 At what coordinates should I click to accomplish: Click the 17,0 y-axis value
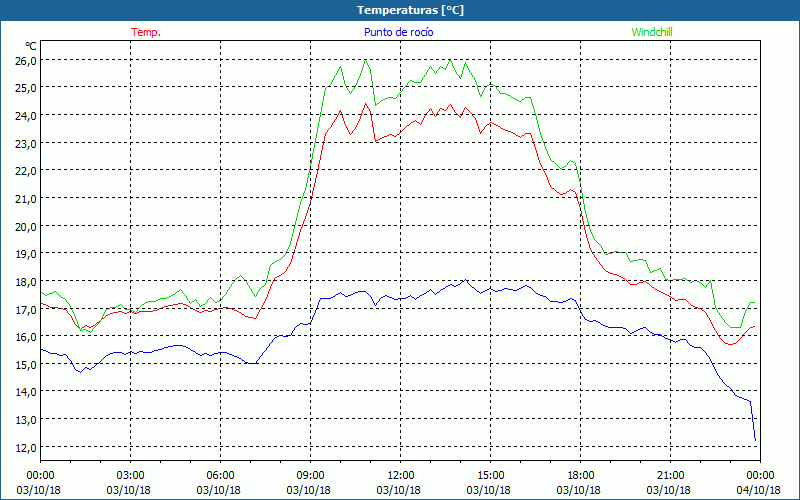pyautogui.click(x=24, y=310)
